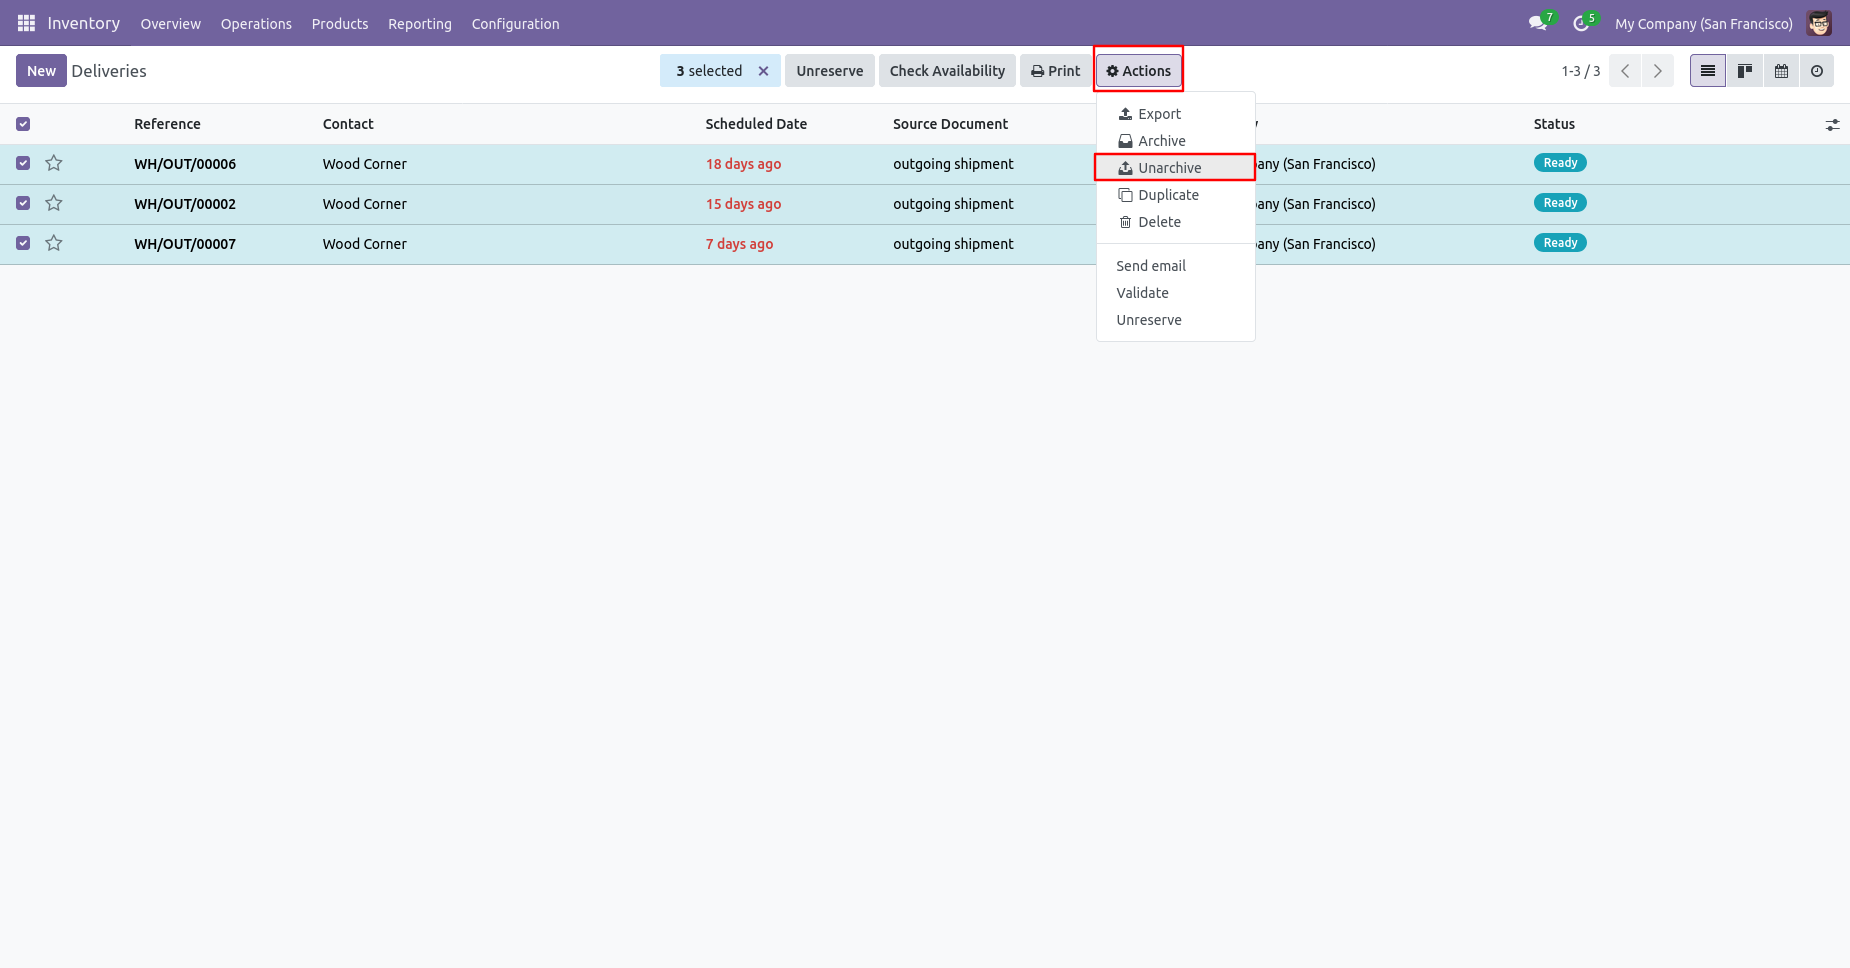1850x968 pixels.
Task: Choose Delete from Actions menu
Action: tap(1175, 222)
